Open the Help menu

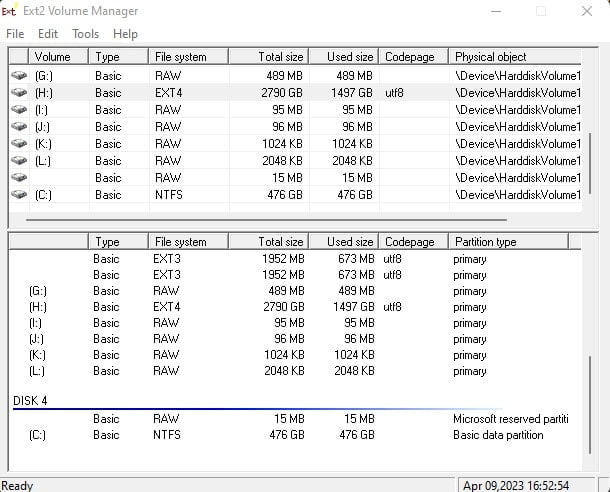tap(125, 33)
